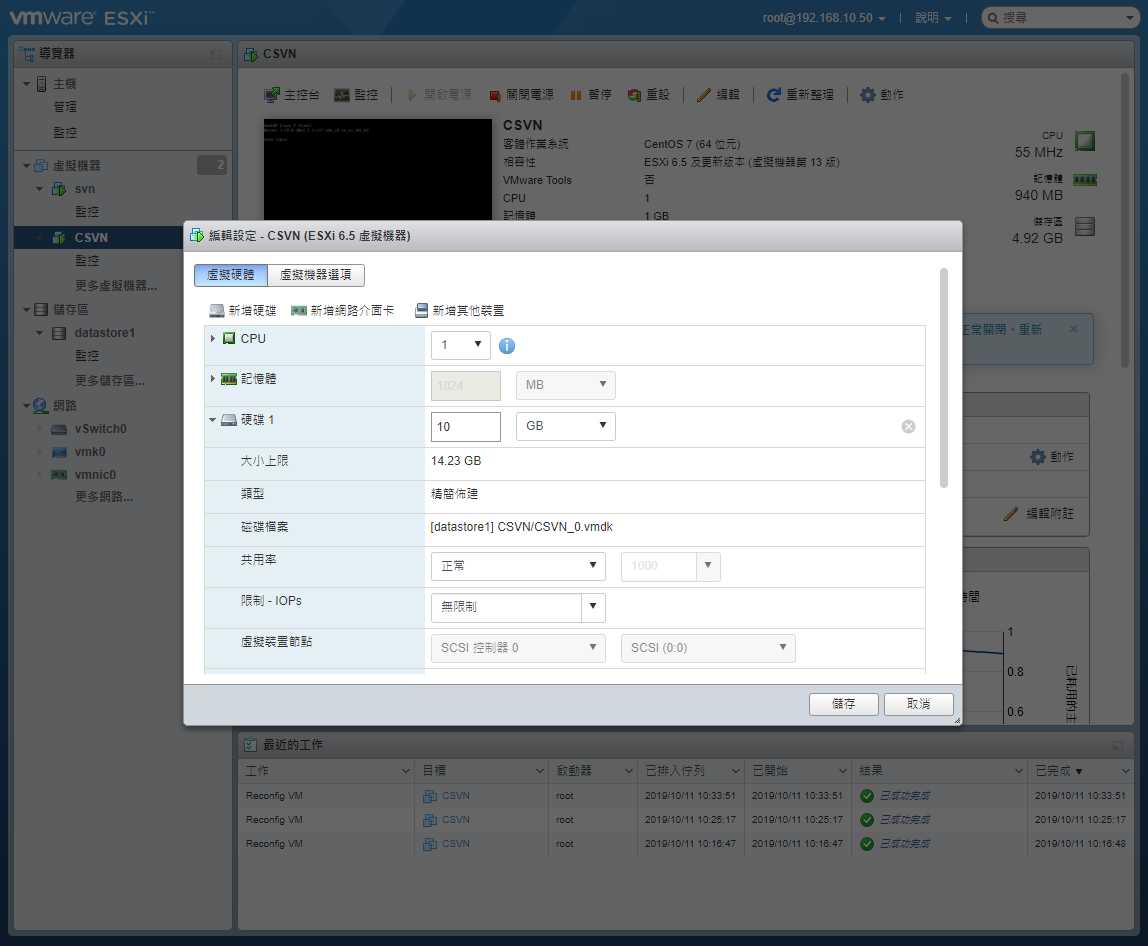Click the refresh (重新整理) icon
The width and height of the screenshot is (1148, 946).
[773, 95]
